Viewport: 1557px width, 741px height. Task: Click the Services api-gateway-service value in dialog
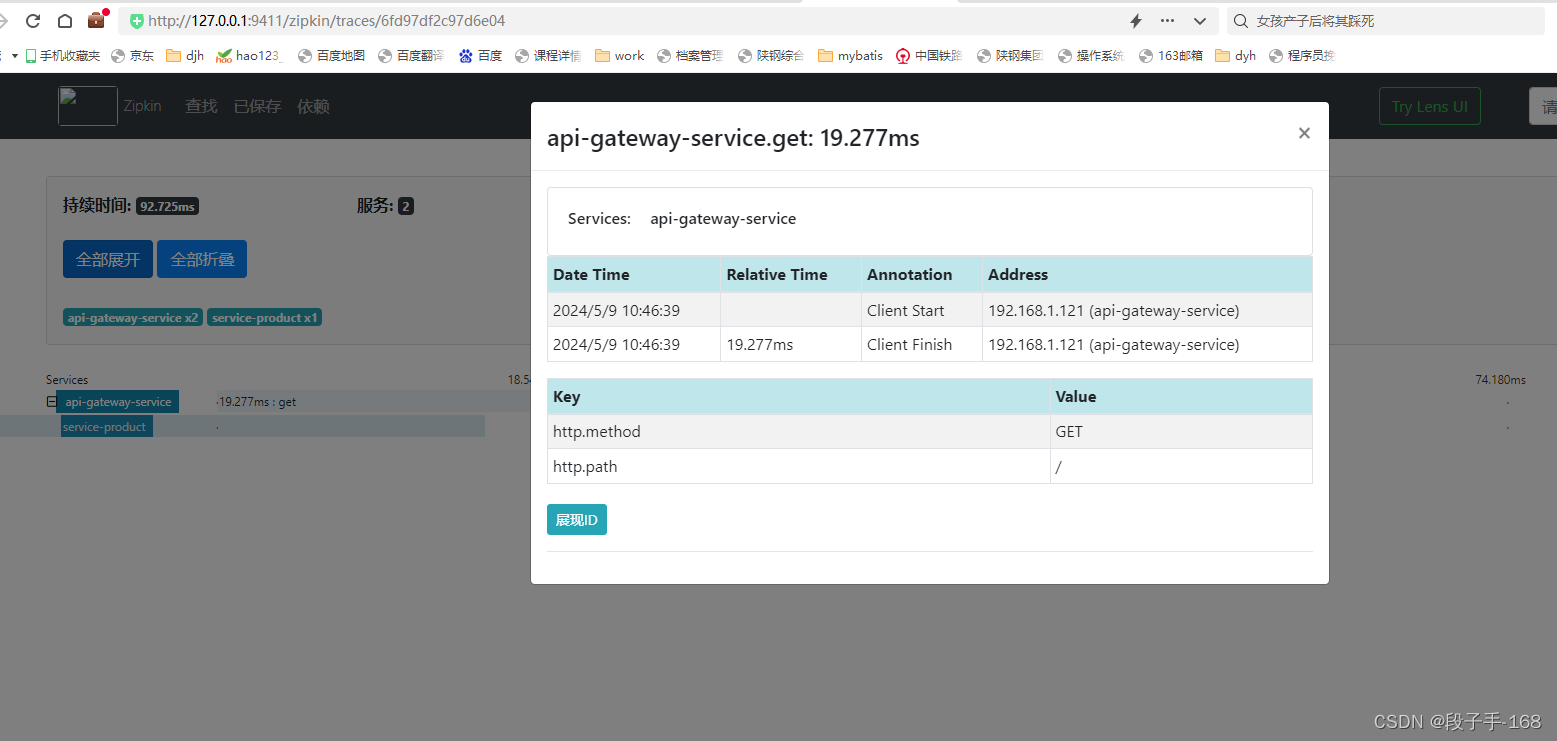point(723,218)
